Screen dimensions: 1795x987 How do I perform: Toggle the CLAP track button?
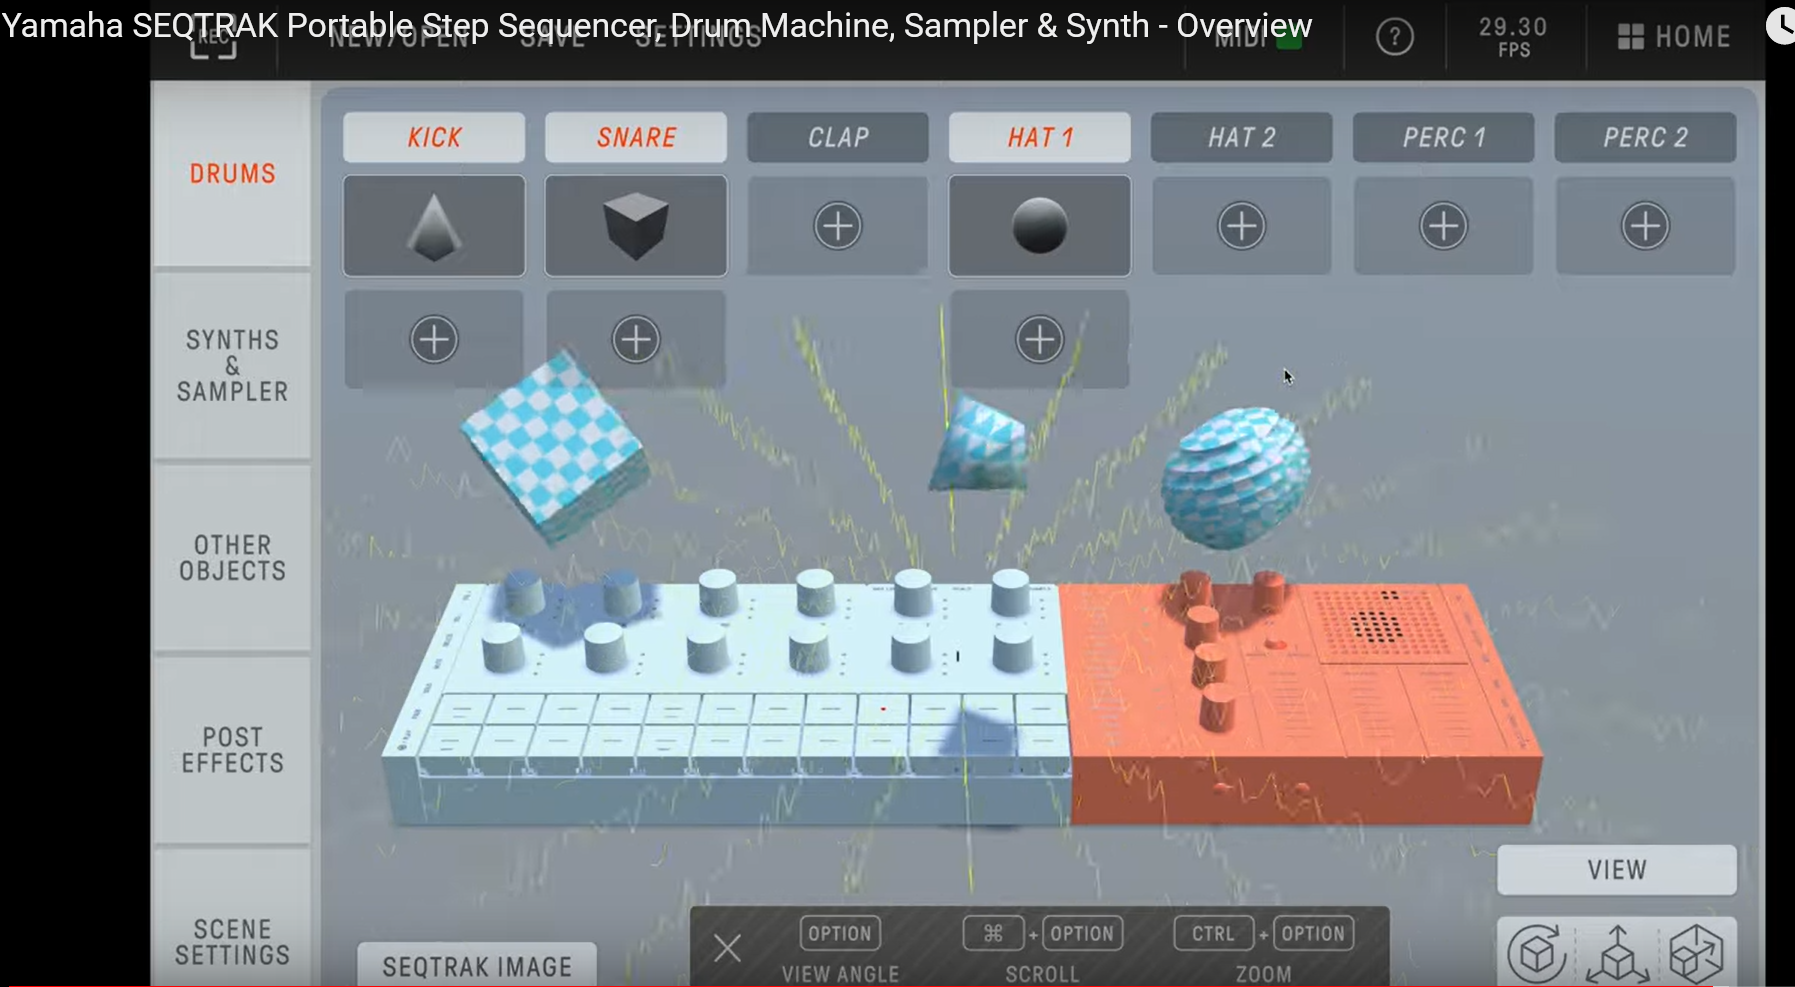(x=838, y=137)
